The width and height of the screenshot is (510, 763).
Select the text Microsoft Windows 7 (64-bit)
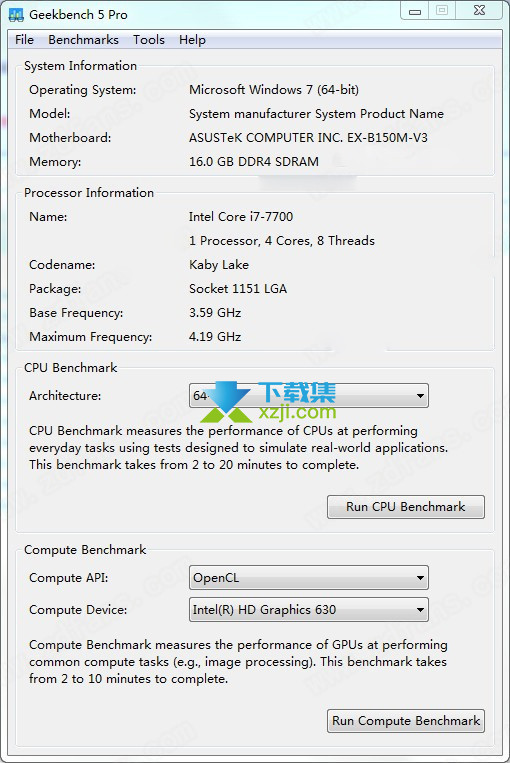(274, 90)
